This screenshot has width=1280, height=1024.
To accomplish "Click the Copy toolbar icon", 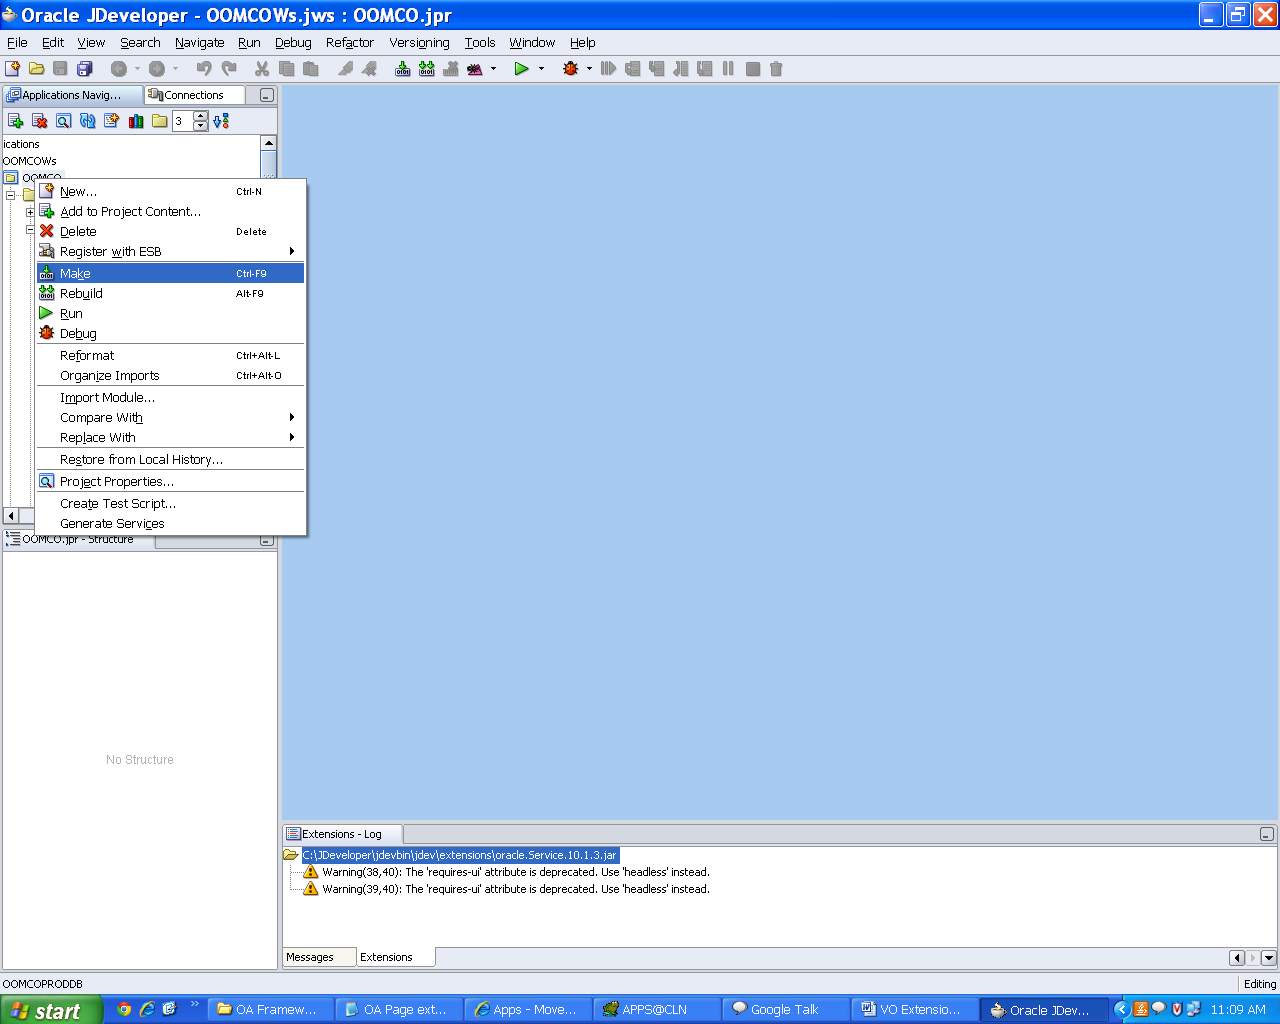I will [286, 69].
